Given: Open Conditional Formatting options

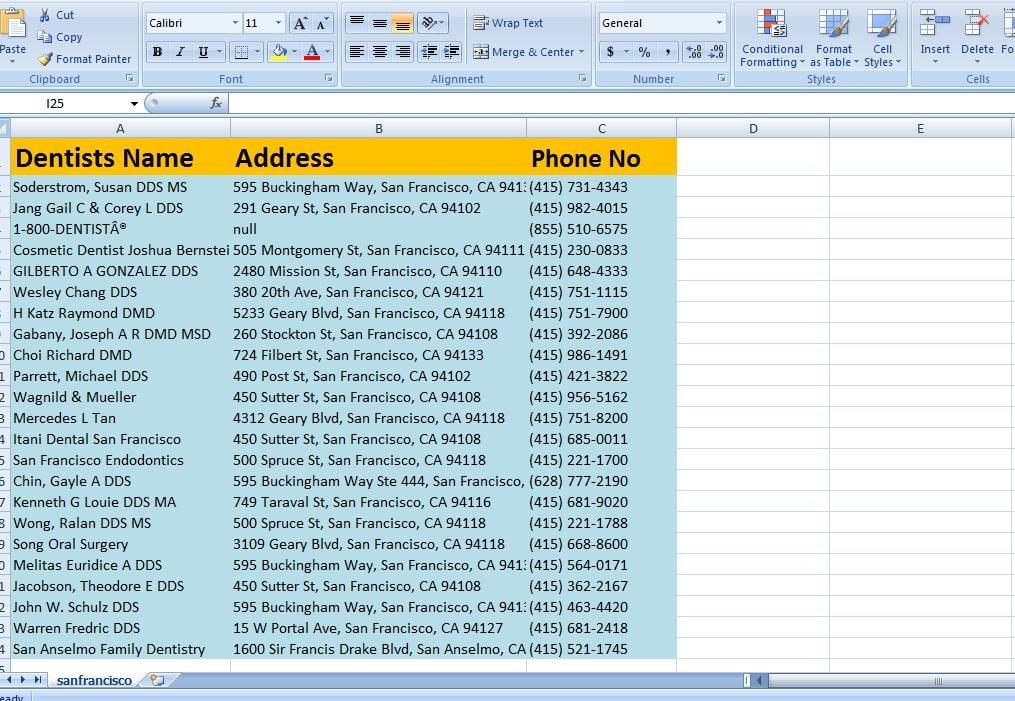Looking at the screenshot, I should pyautogui.click(x=771, y=40).
